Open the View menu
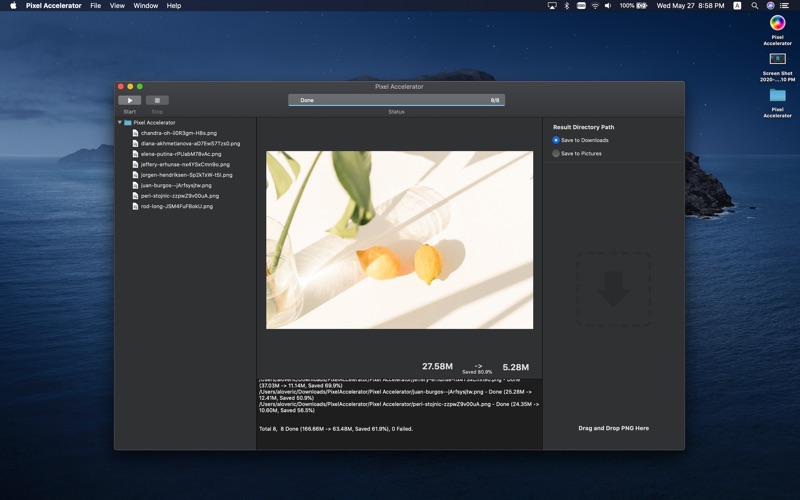This screenshot has height=500, width=800. pyautogui.click(x=117, y=6)
